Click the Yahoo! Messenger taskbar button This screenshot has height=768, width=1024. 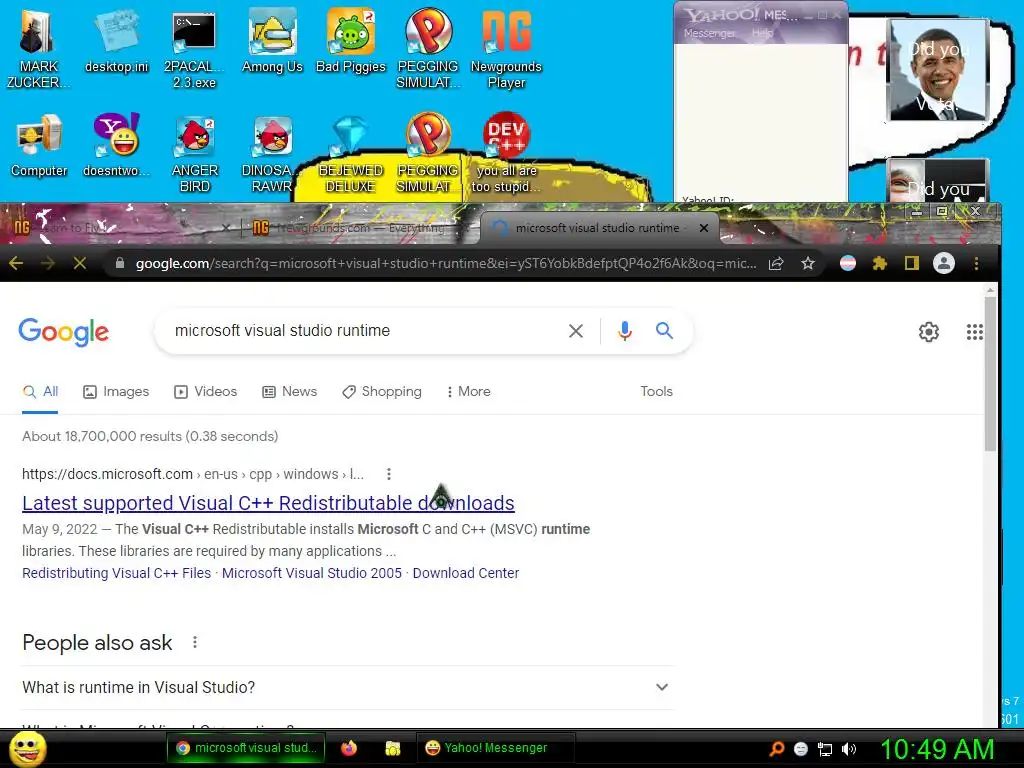(494, 748)
